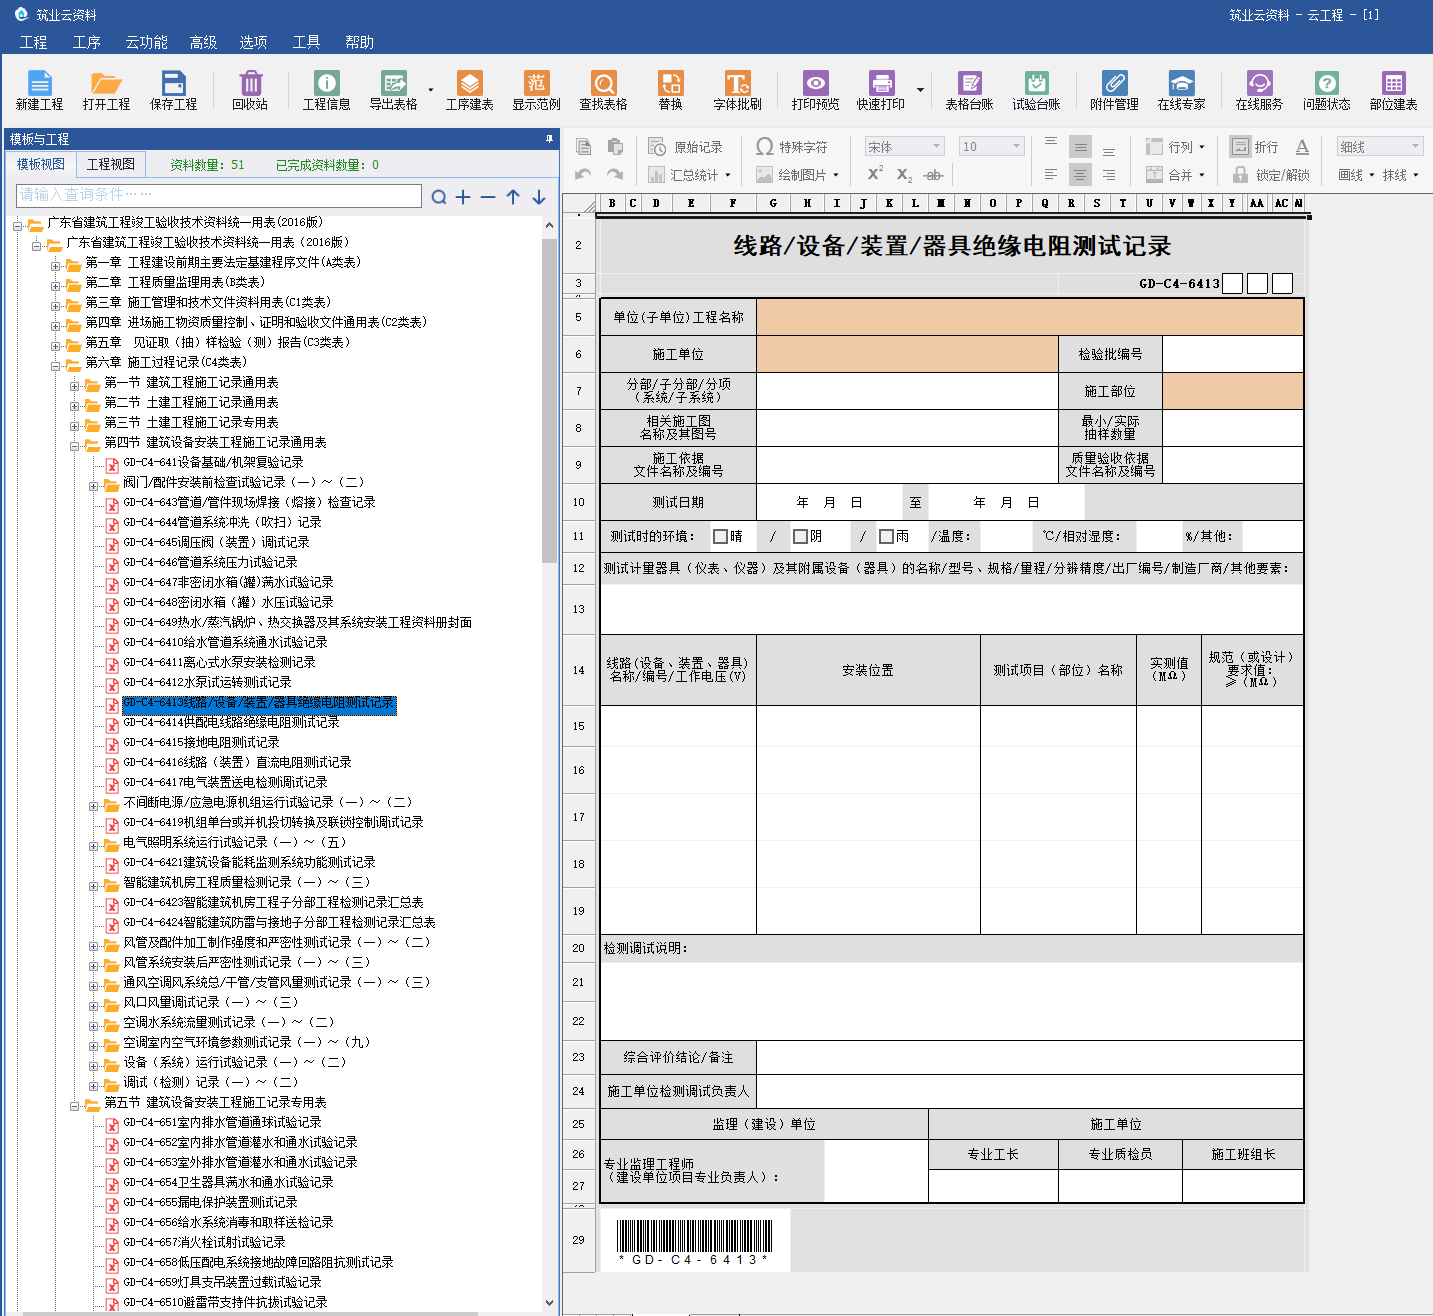Apply superscript X² formatting

pyautogui.click(x=875, y=174)
